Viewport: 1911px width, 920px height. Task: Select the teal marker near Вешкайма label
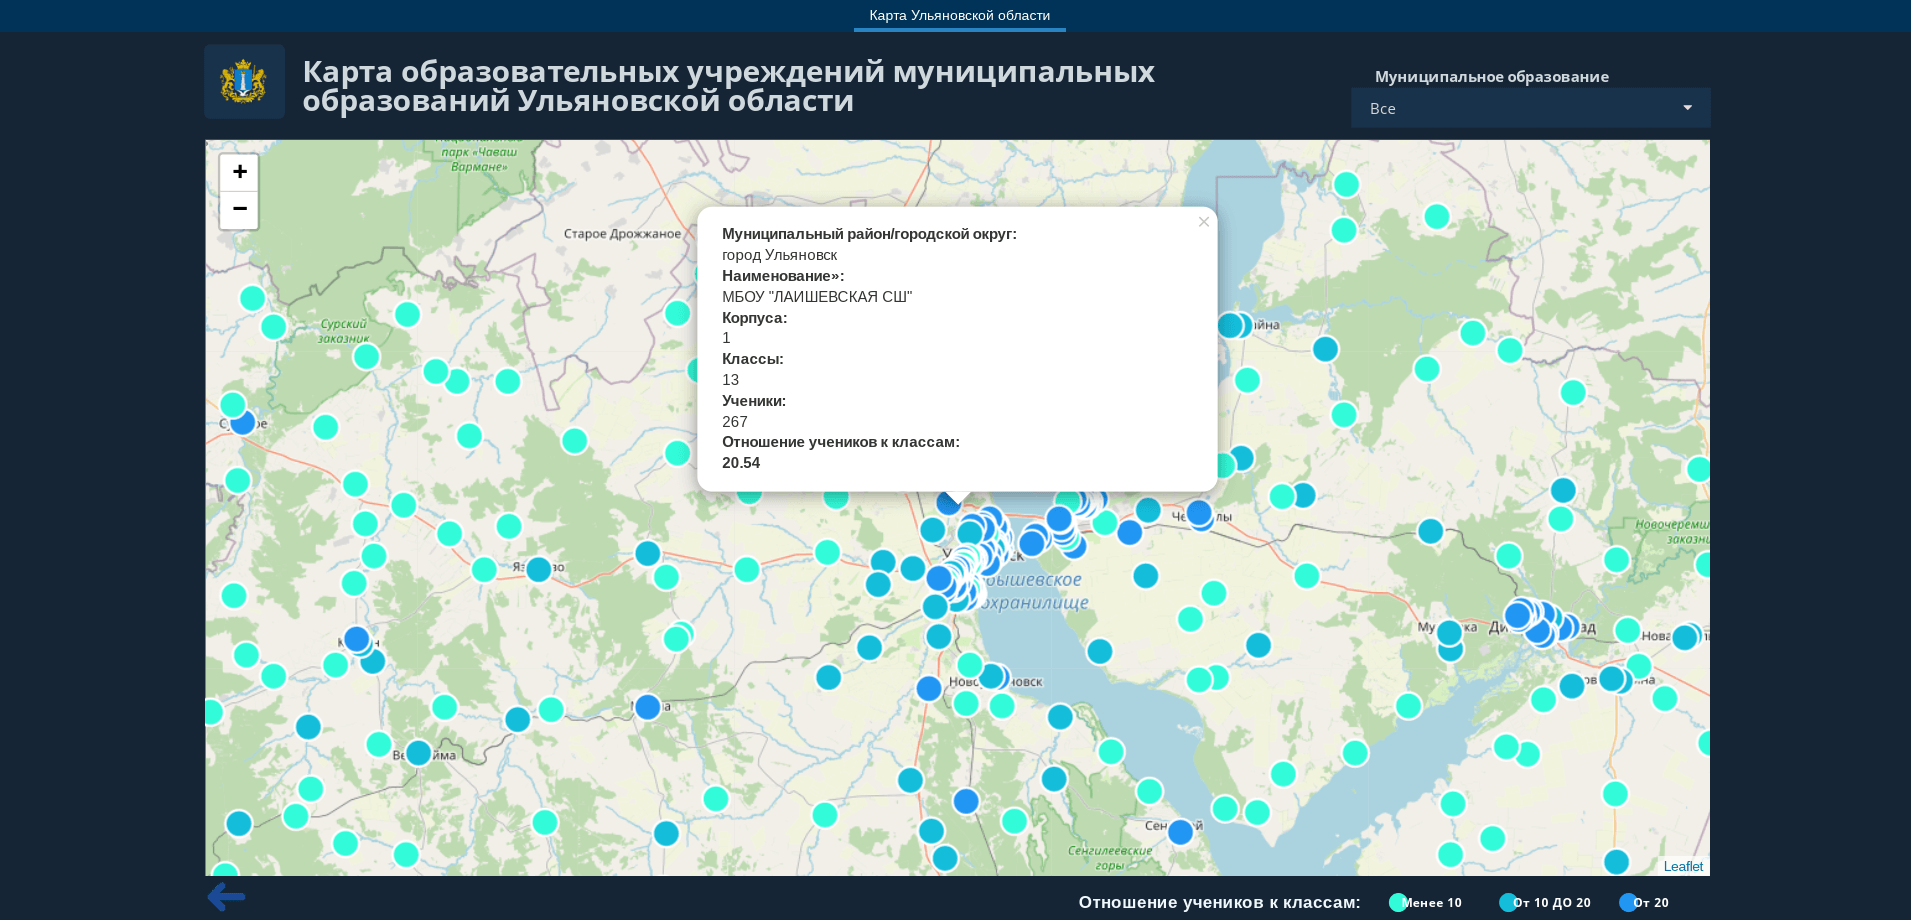pyautogui.click(x=418, y=752)
